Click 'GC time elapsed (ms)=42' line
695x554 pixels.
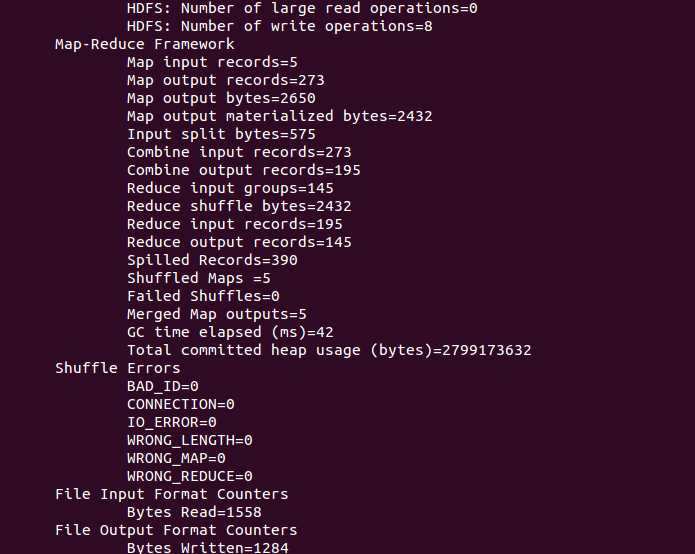click(230, 332)
